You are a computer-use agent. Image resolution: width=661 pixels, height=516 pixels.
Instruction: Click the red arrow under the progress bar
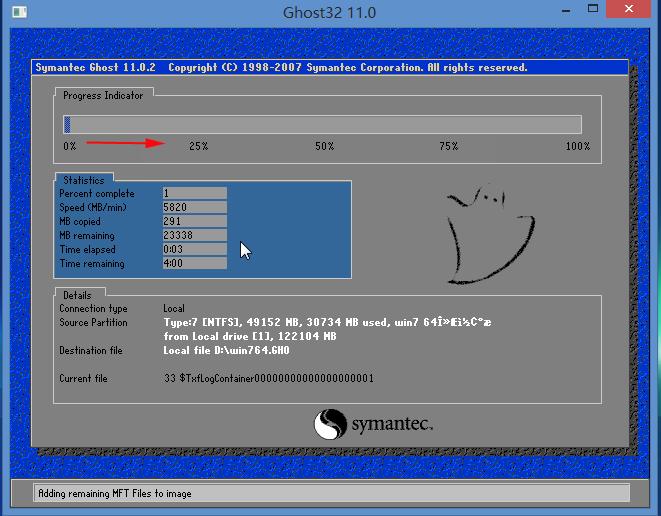pyautogui.click(x=126, y=144)
